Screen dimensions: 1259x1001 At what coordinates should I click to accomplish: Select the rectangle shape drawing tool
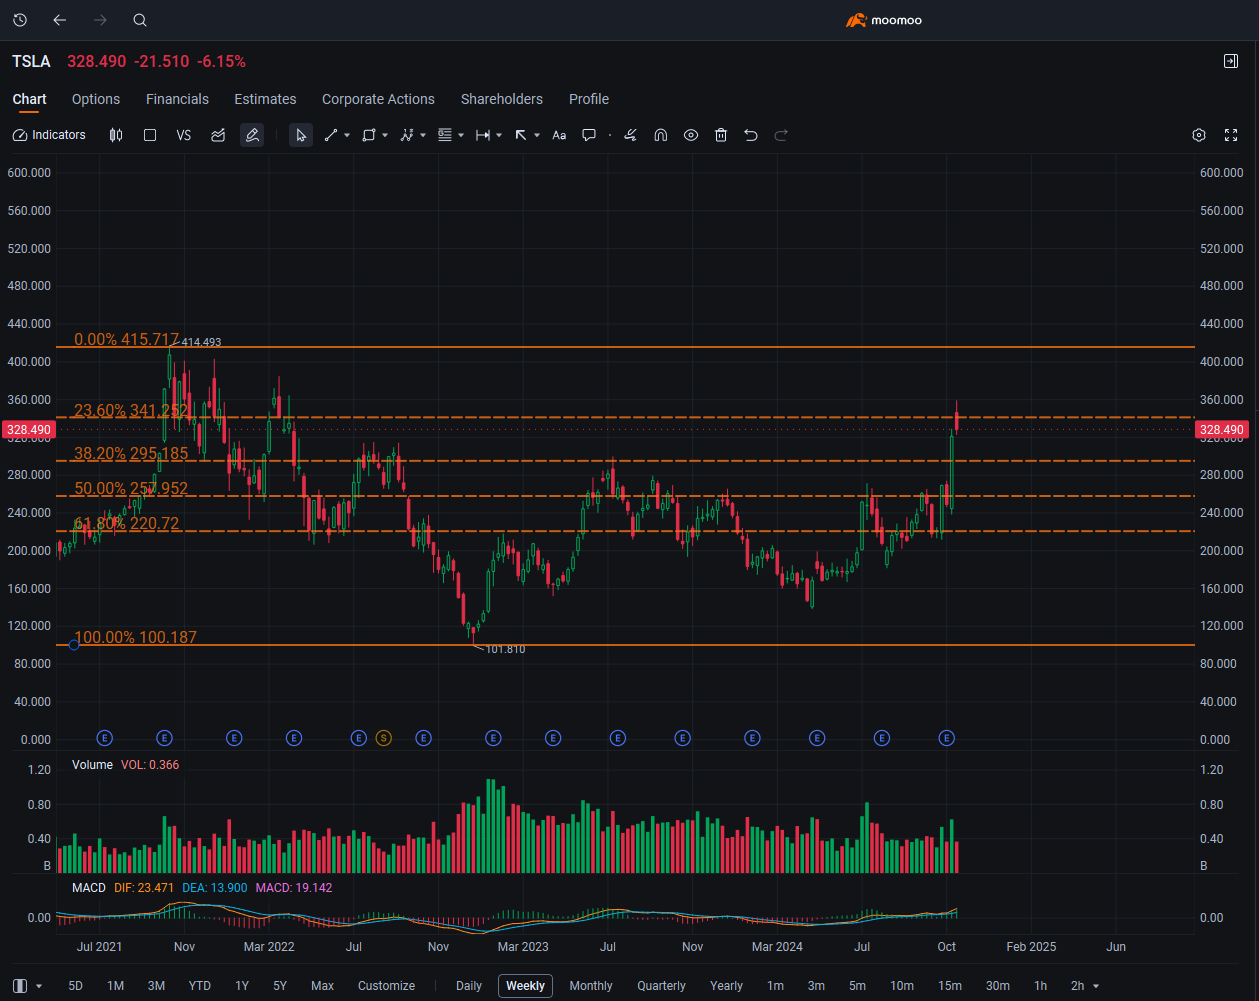click(x=369, y=135)
